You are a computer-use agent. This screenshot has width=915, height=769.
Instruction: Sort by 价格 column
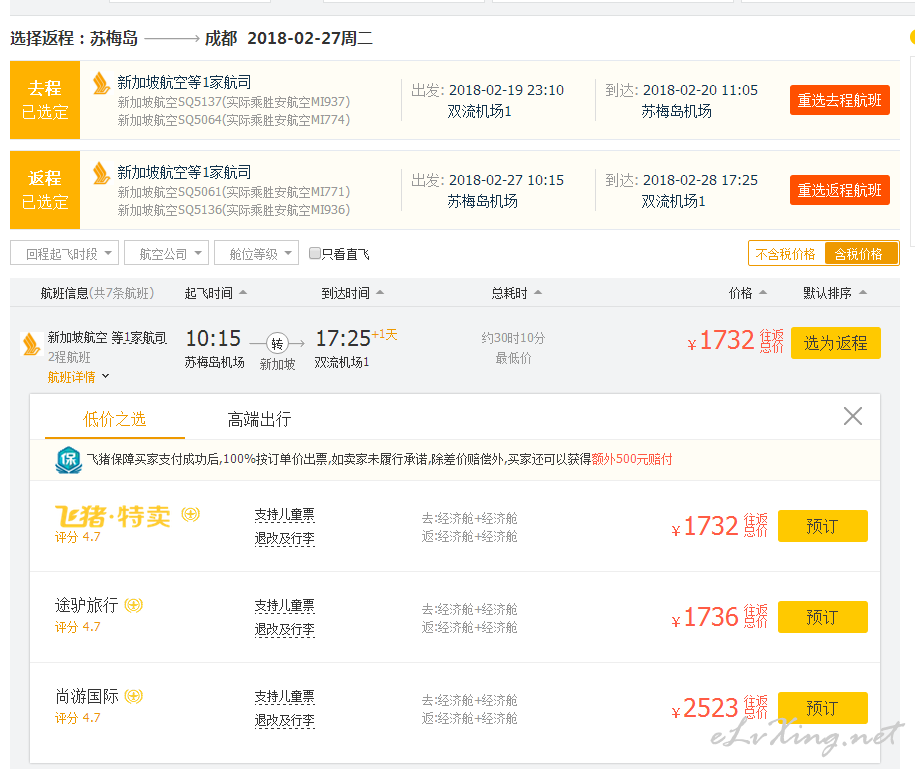(x=748, y=293)
